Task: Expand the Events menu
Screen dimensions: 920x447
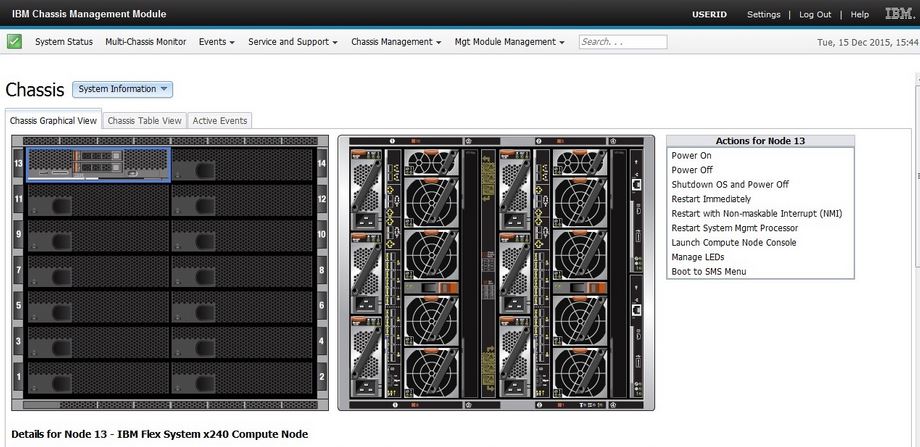Action: pyautogui.click(x=216, y=42)
